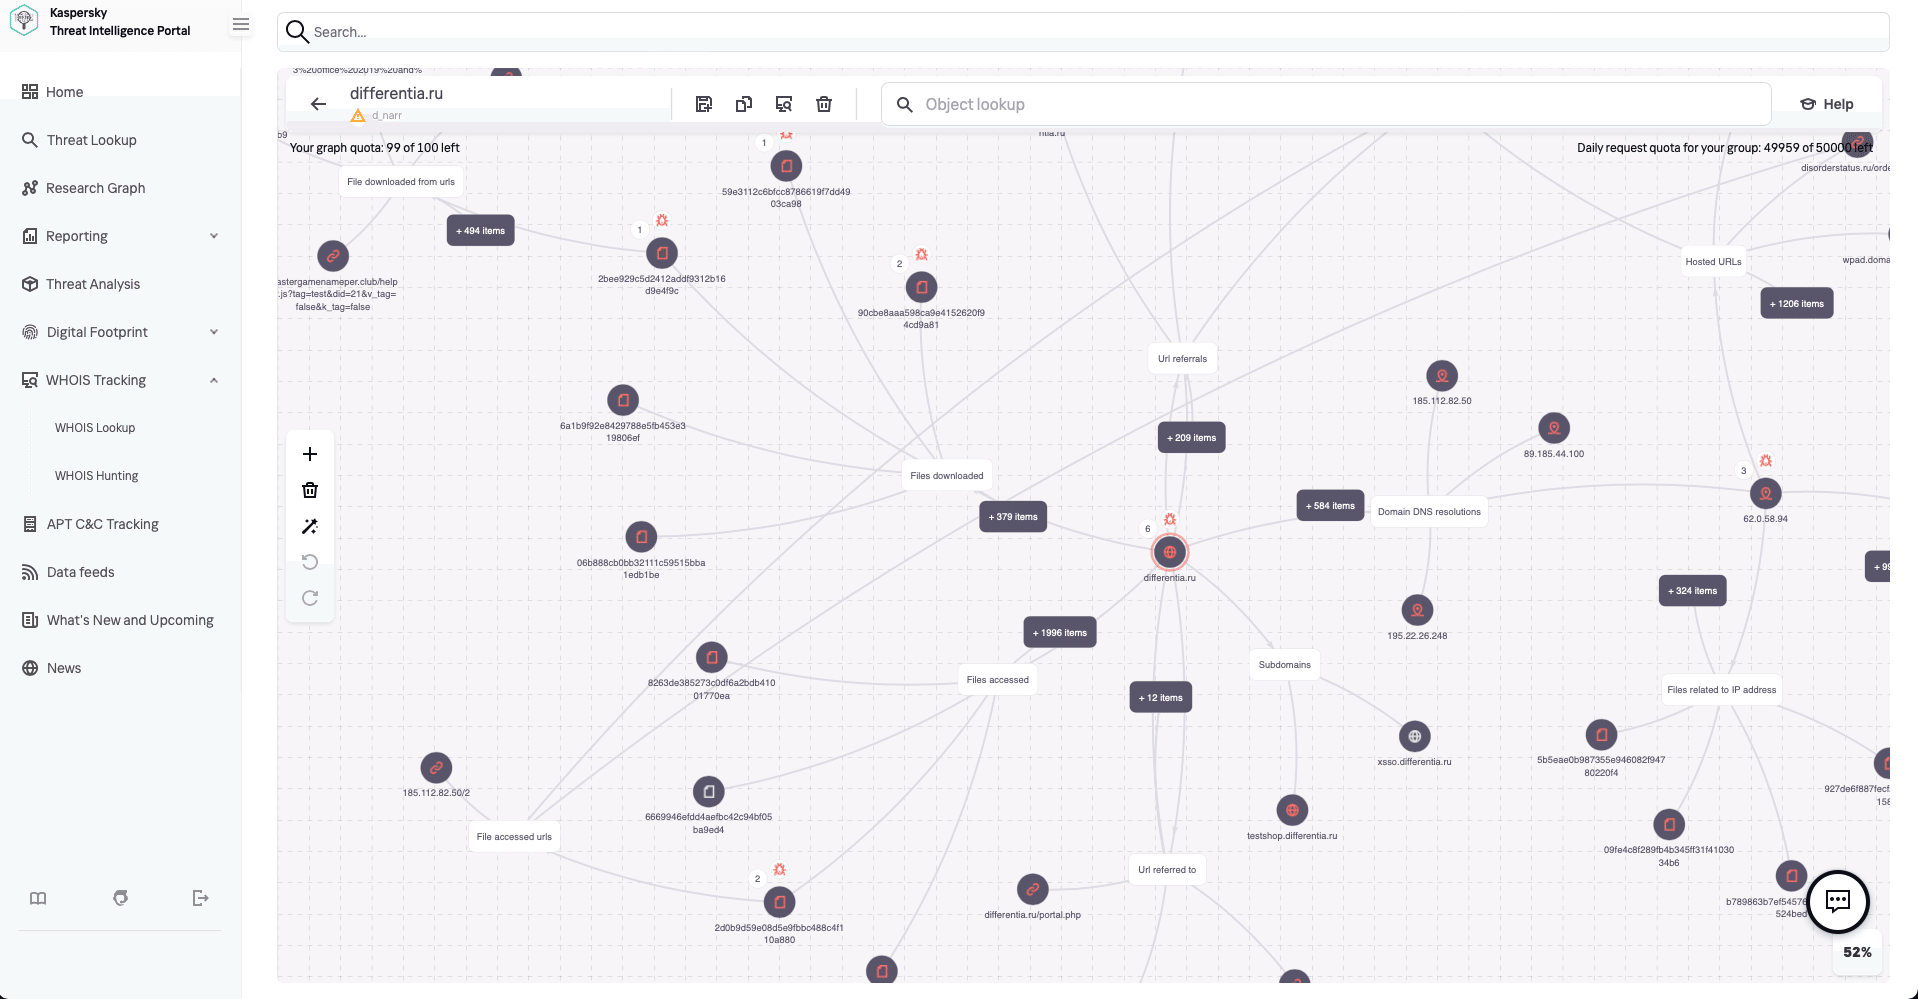Toggle the hamburger sidebar menu
Viewport: 1918px width, 999px height.
(x=240, y=24)
